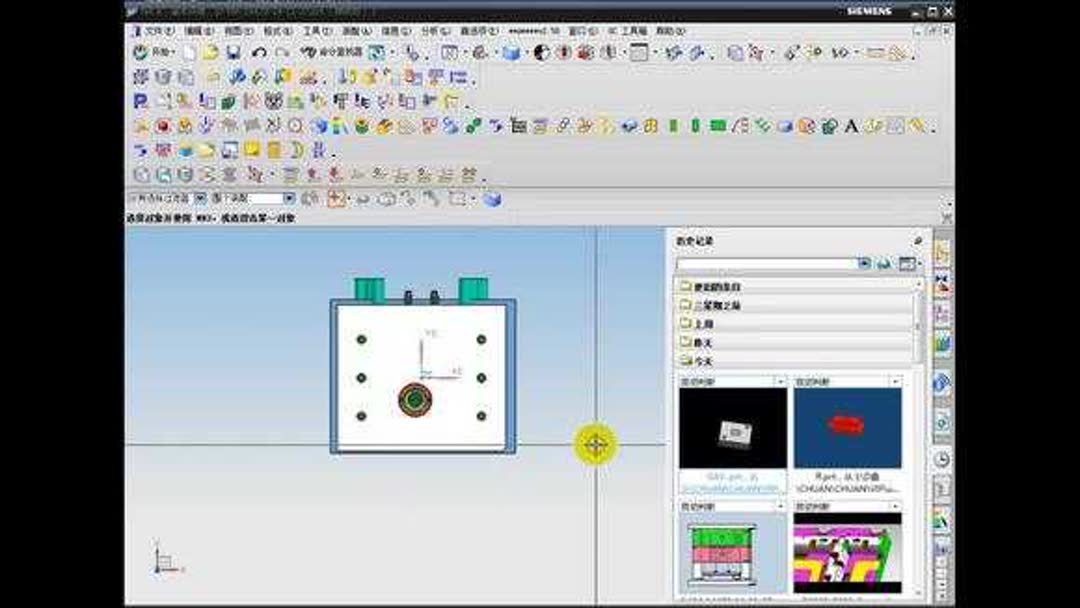1080x608 pixels.
Task: Toggle the preview display mode in History panel
Action: pyautogui.click(x=908, y=263)
